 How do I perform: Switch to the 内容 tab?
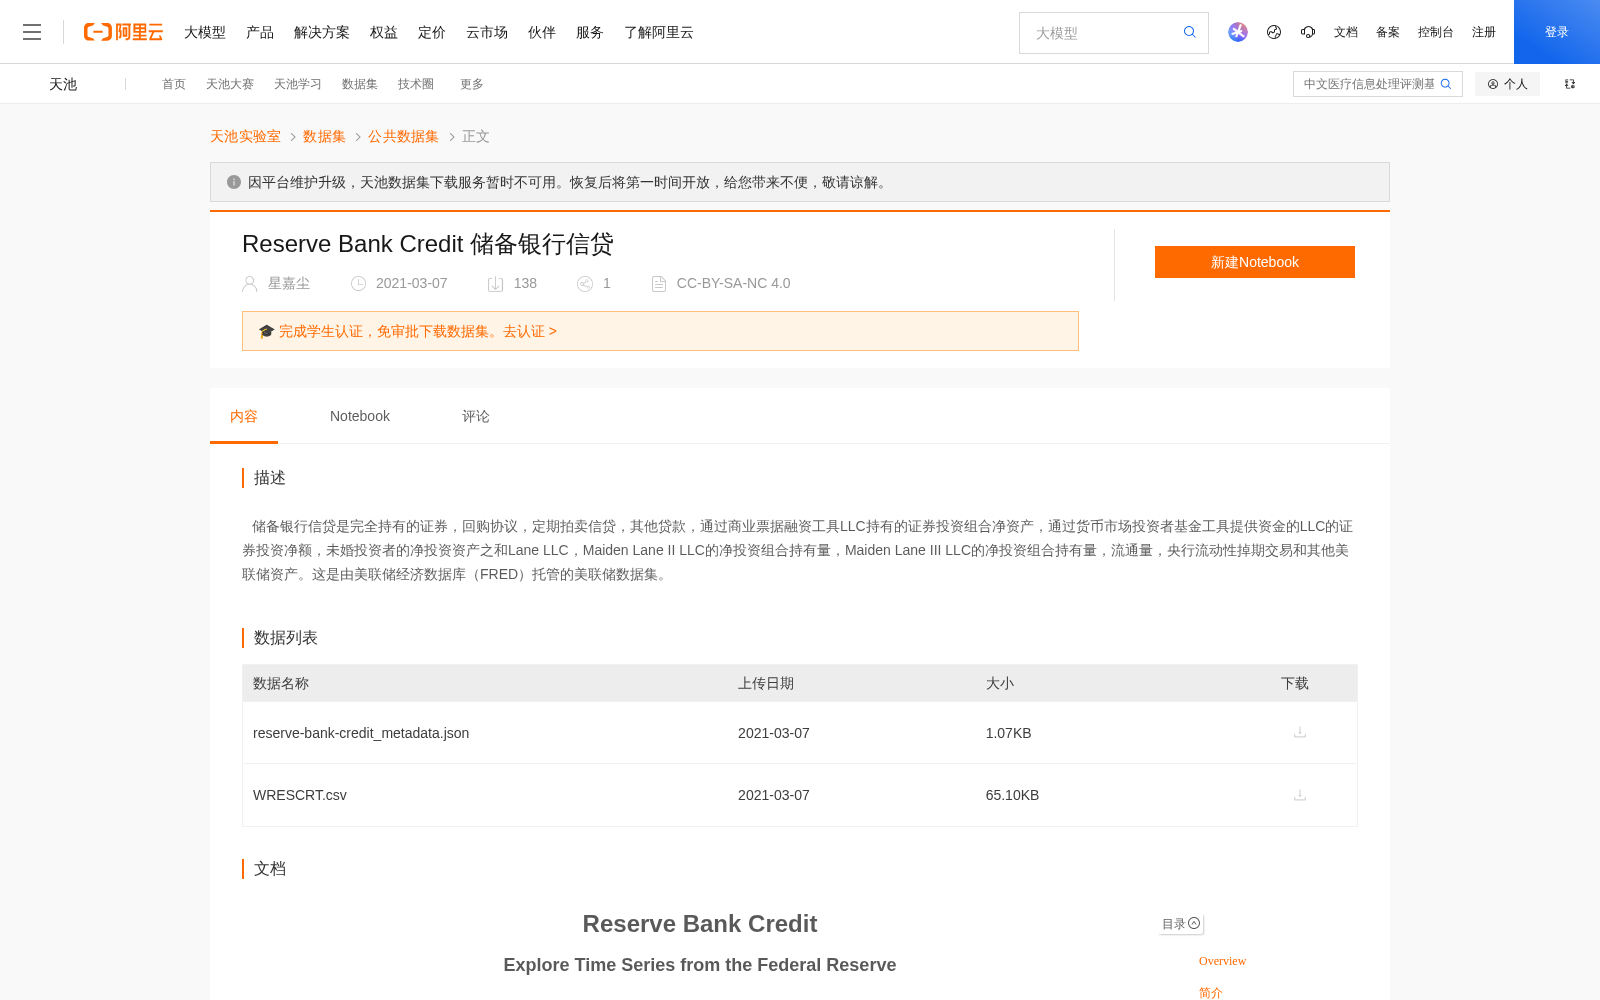click(x=244, y=416)
